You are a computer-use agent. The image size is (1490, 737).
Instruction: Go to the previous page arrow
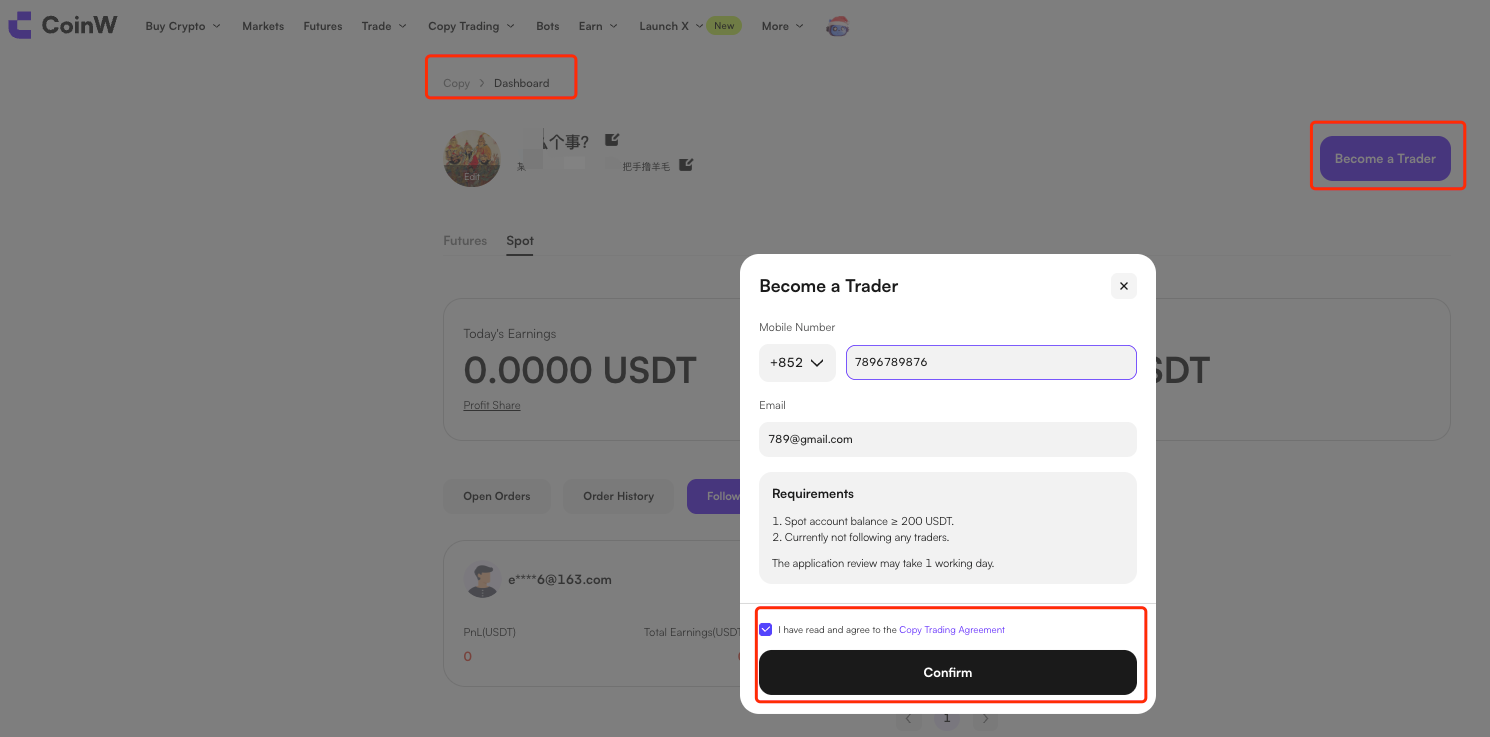click(x=908, y=718)
